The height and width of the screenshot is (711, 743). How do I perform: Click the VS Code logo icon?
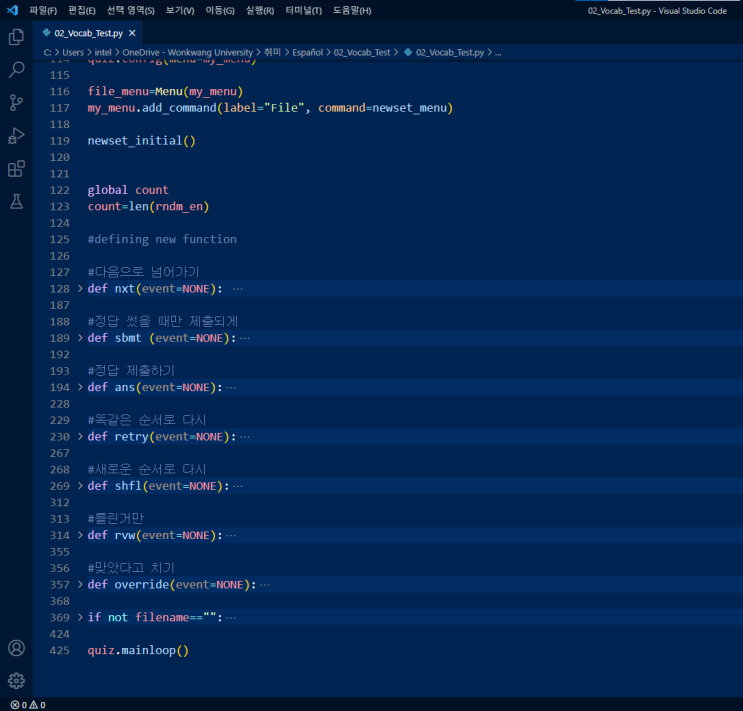(x=12, y=10)
